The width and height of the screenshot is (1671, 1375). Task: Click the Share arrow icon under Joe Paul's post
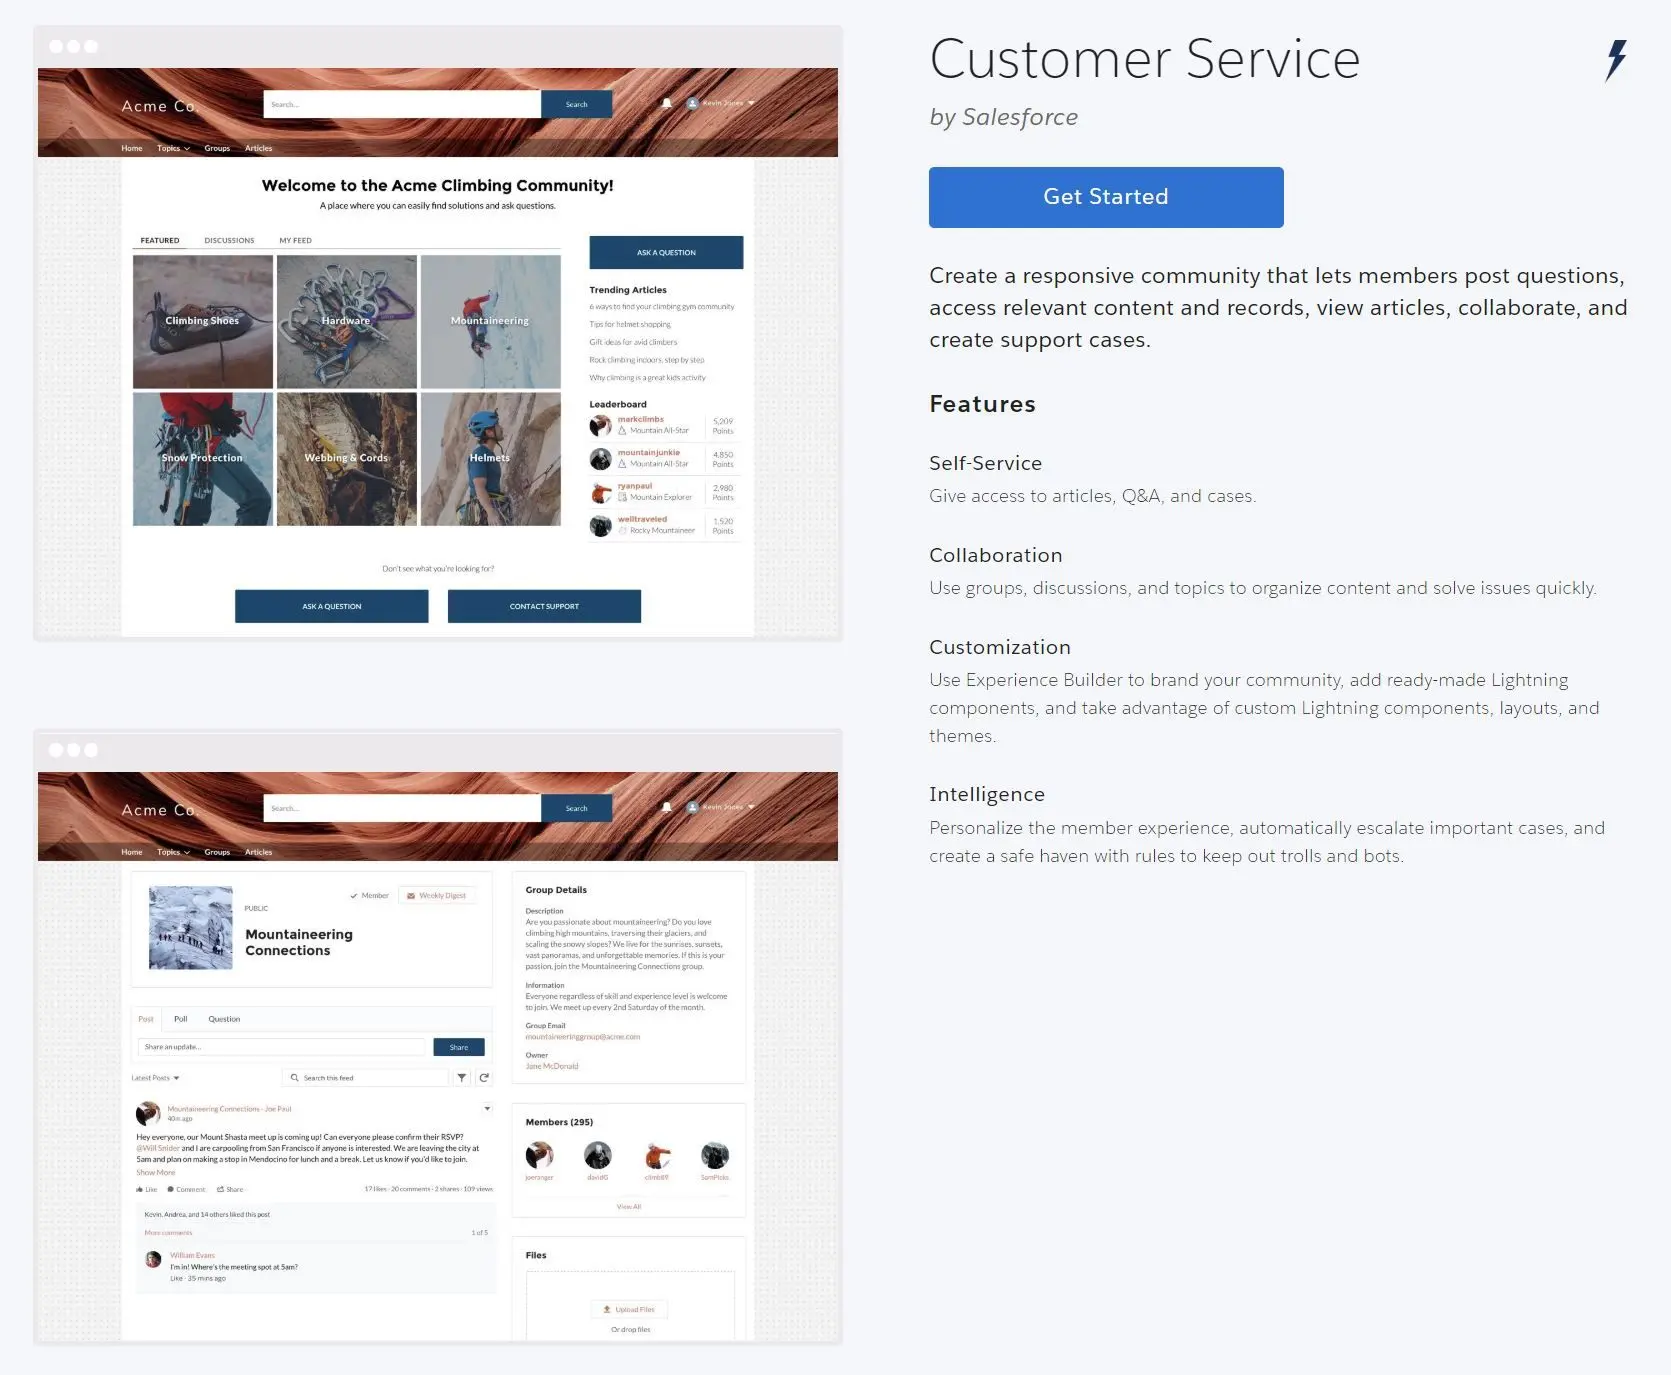pyautogui.click(x=220, y=1189)
